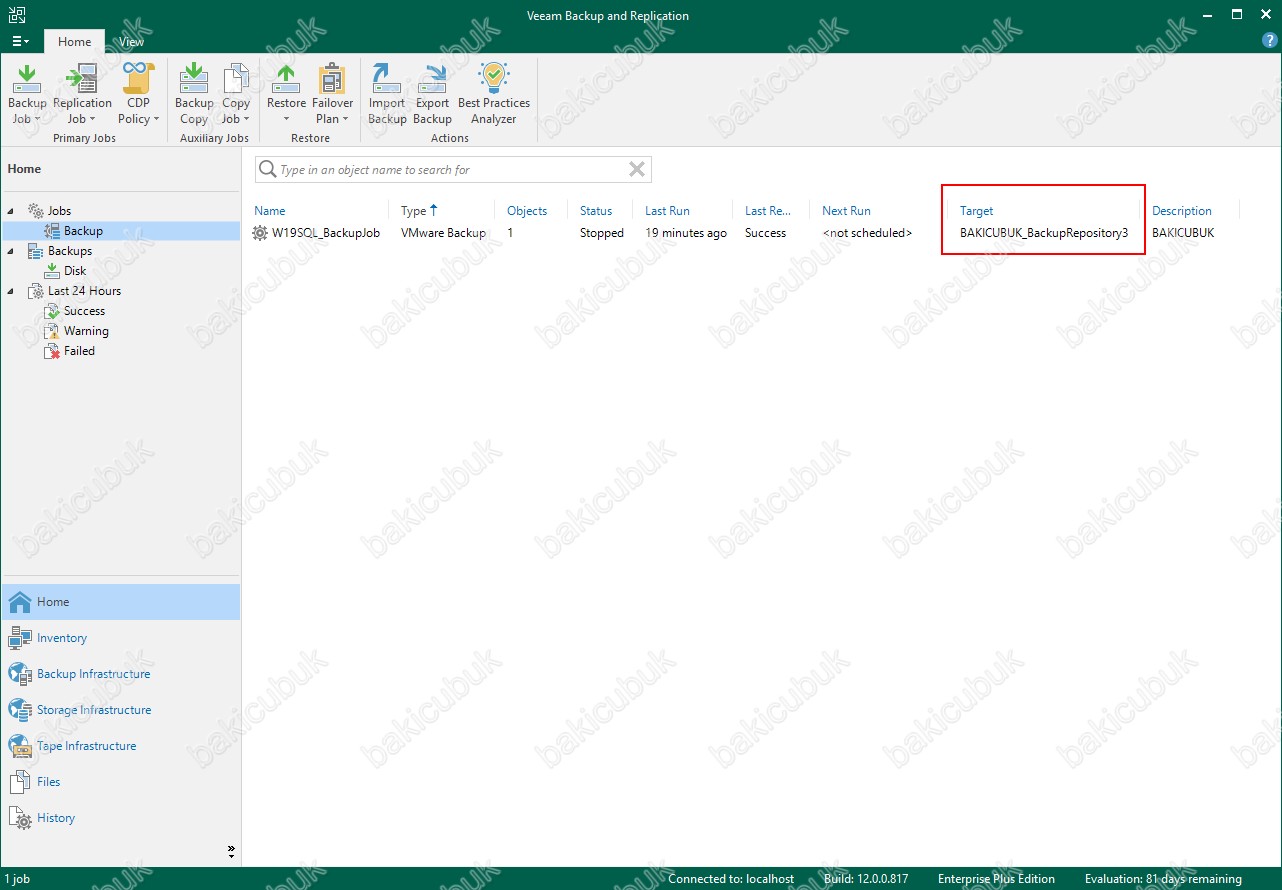Select the Jobs tree item
This screenshot has width=1282, height=890.
point(59,211)
